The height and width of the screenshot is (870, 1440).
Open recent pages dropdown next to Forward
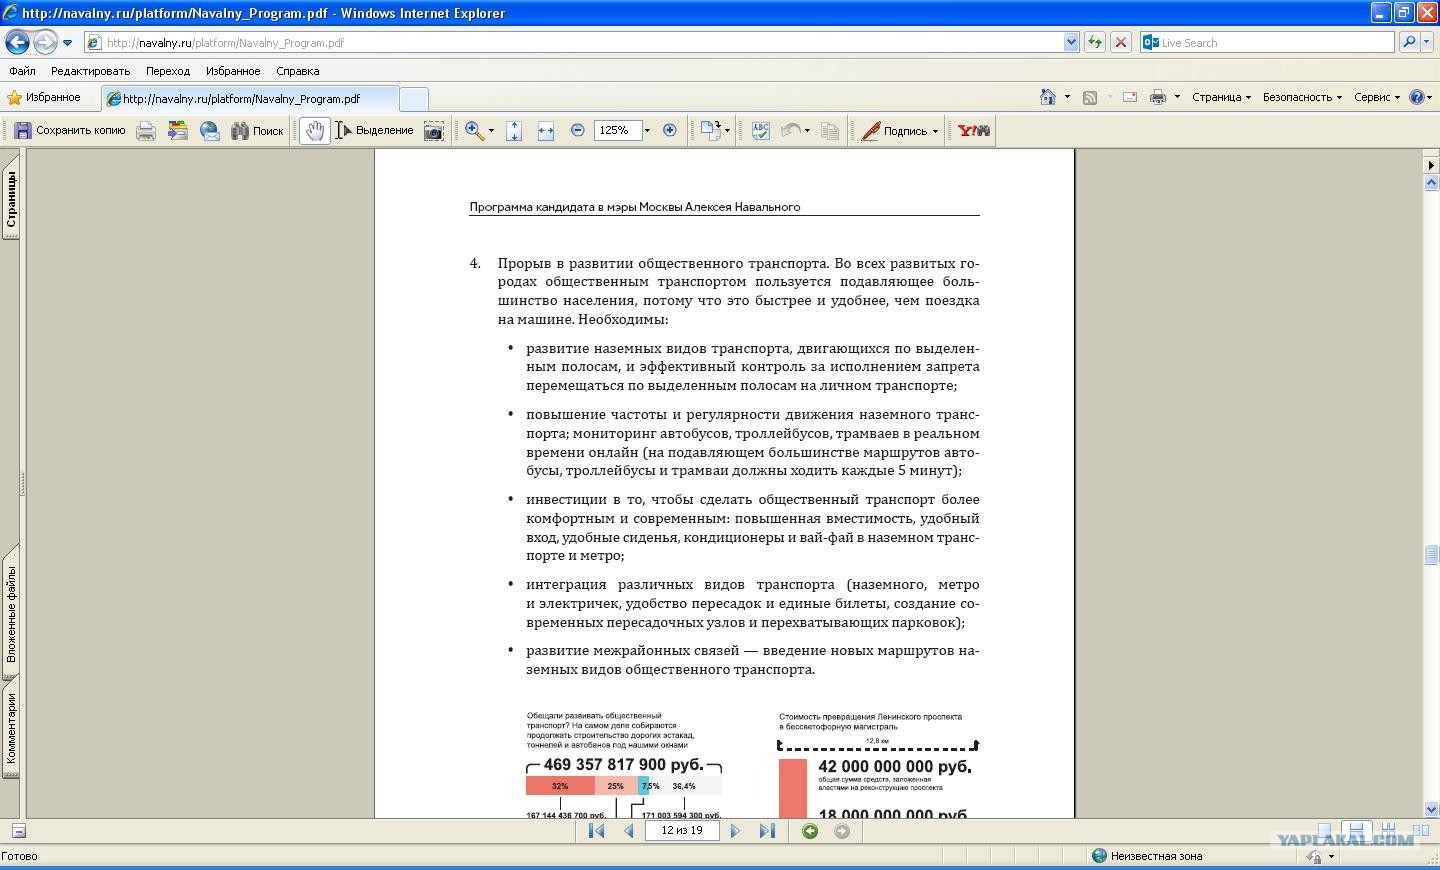67,43
